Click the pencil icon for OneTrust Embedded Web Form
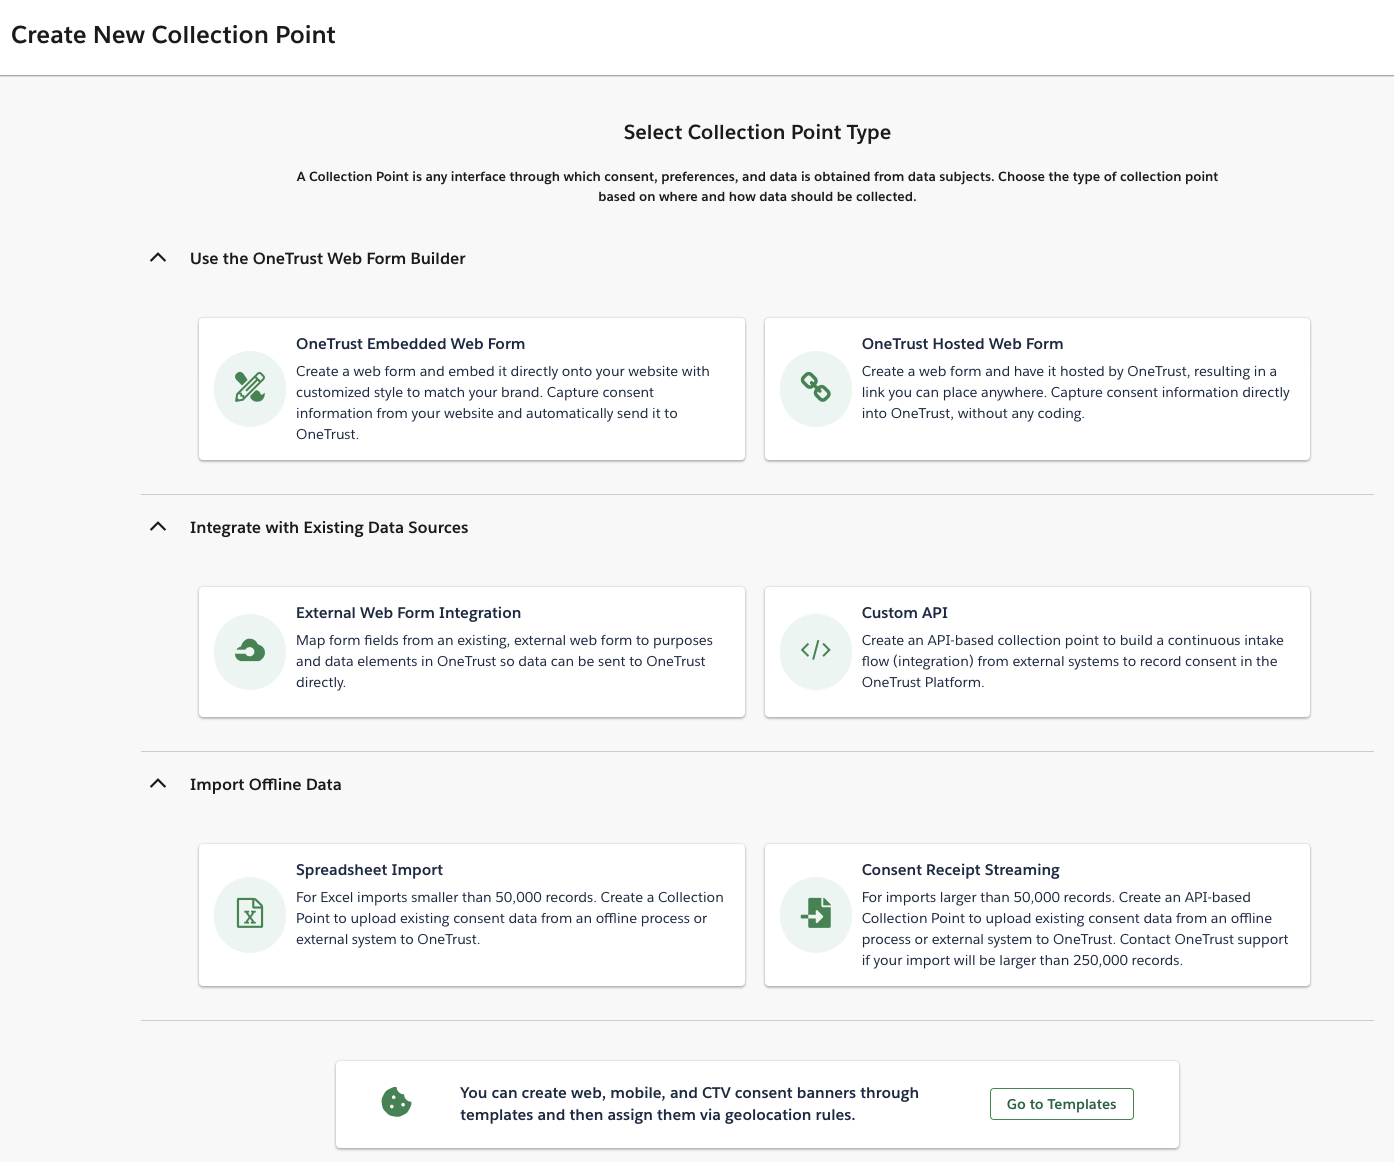Viewport: 1394px width, 1162px height. [249, 388]
